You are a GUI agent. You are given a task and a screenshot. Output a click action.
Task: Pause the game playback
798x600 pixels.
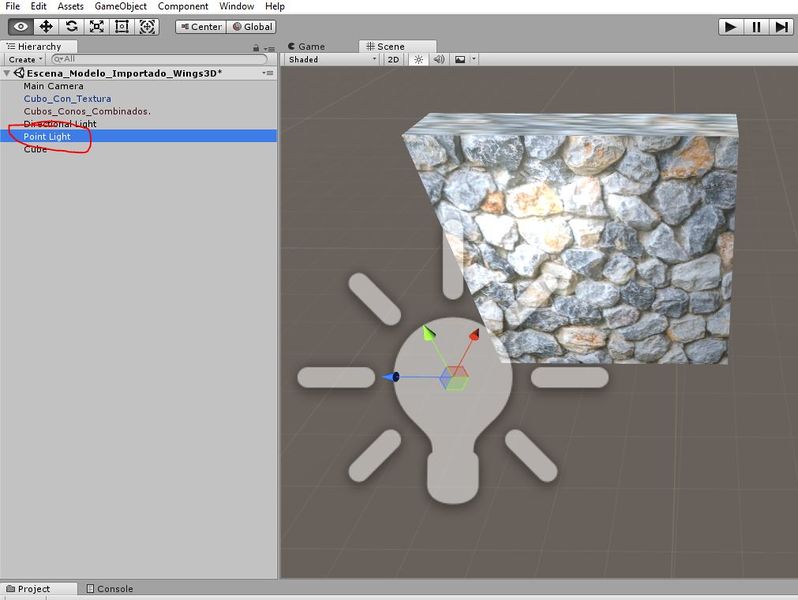tap(756, 27)
